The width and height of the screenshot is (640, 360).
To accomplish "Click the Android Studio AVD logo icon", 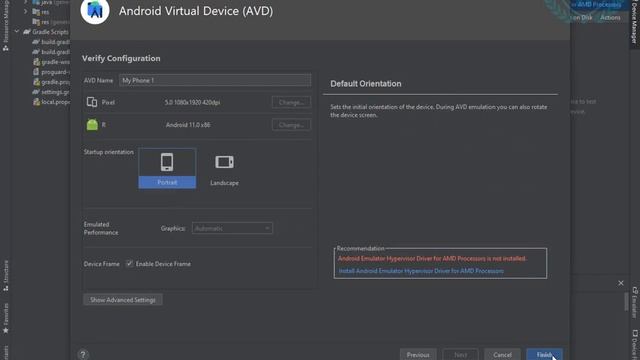I will 95,10.
